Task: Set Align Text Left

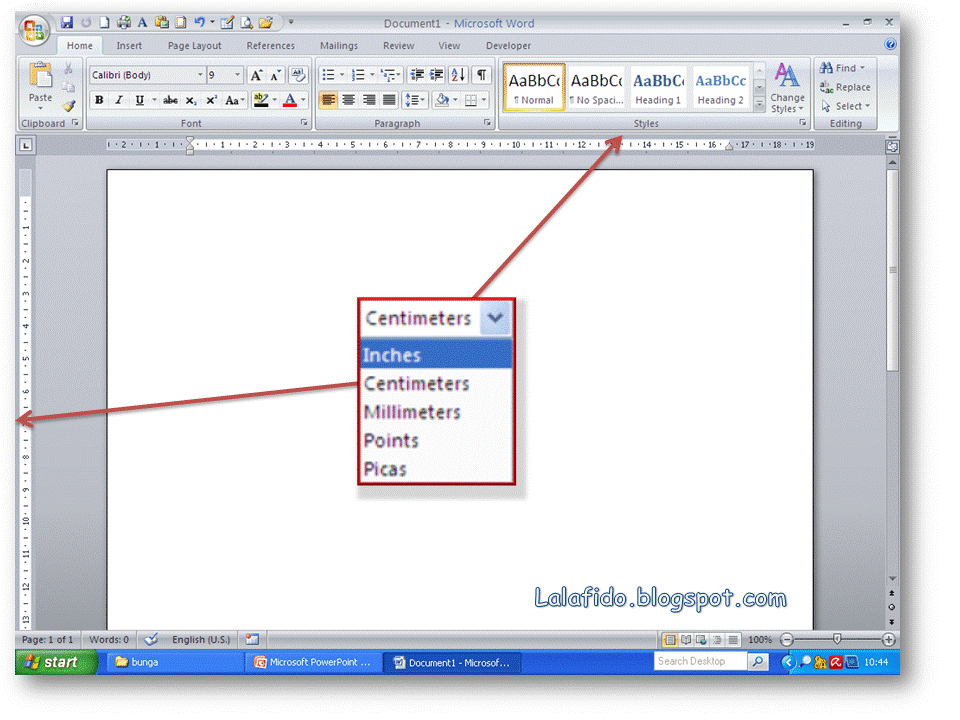Action: pyautogui.click(x=328, y=100)
